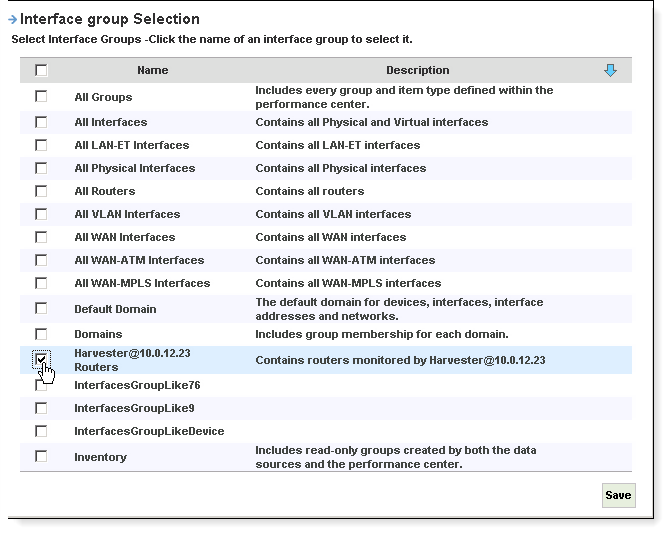669x534 pixels.
Task: Click the blue sort arrow icon
Action: 611,70
